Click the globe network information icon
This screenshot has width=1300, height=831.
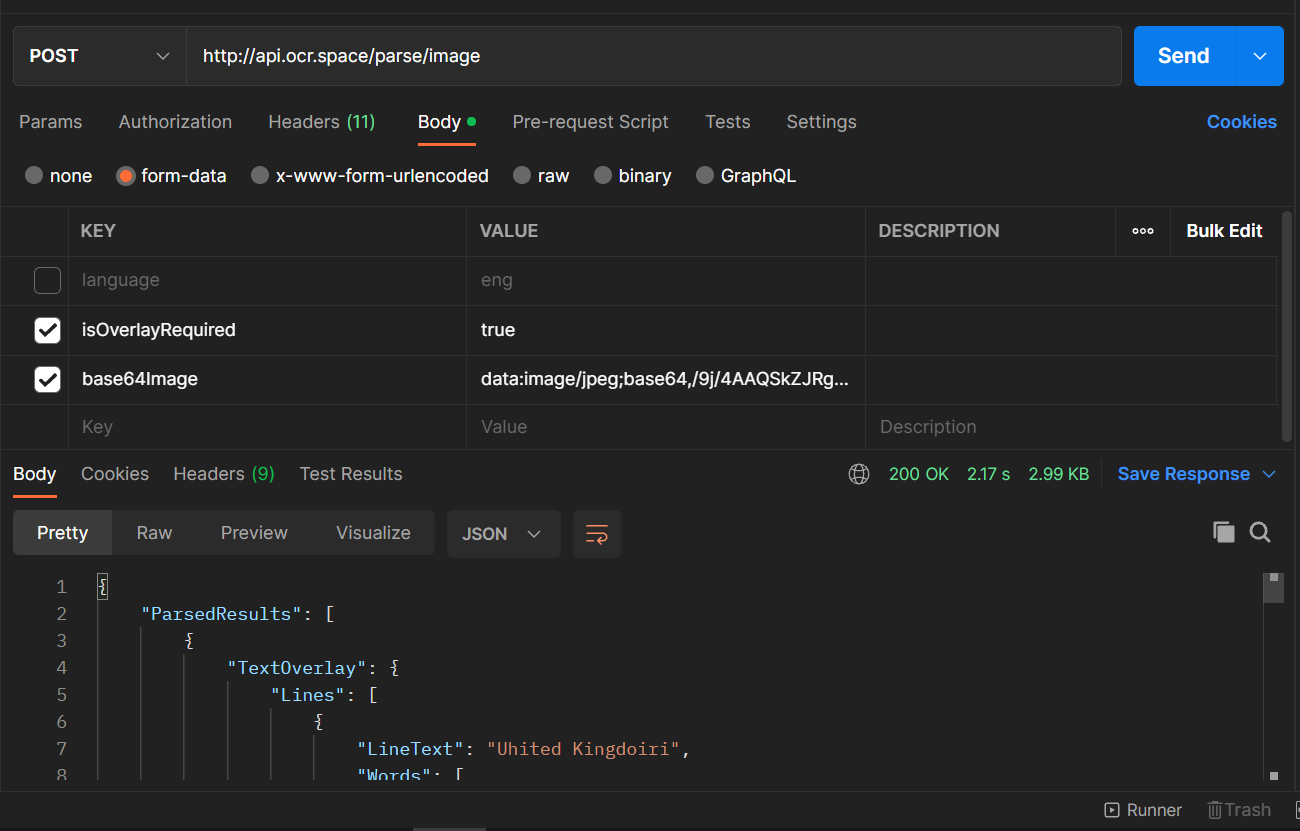859,474
